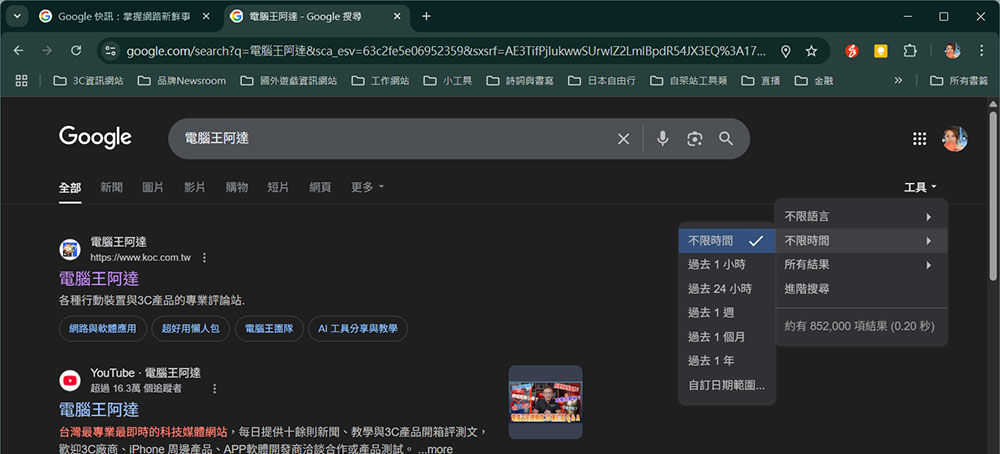This screenshot has width=1000, height=454.
Task: Select the 圖片 search tab
Action: [153, 187]
